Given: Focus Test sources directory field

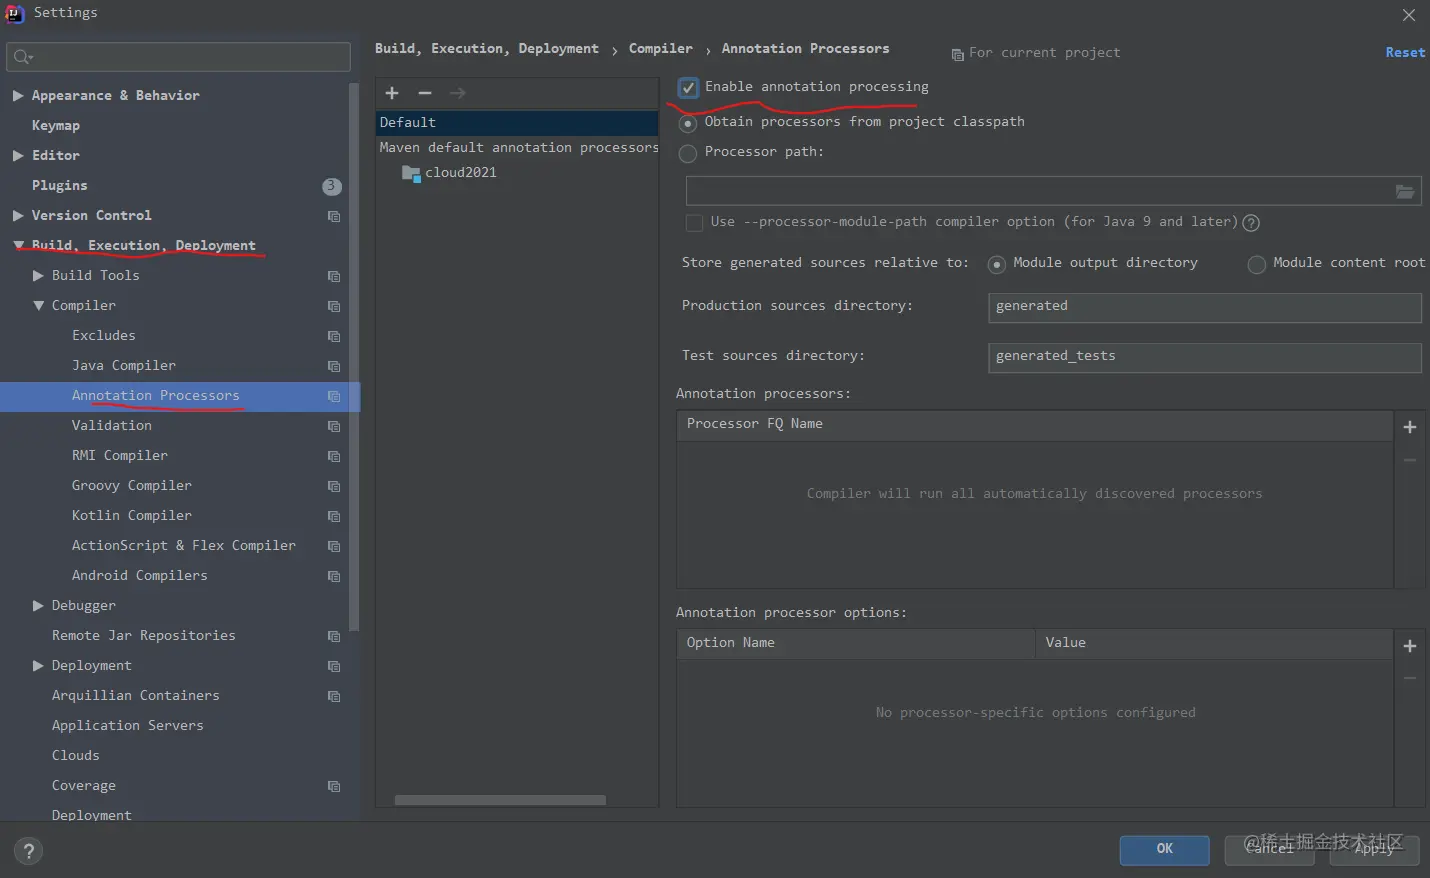Looking at the screenshot, I should click(x=1205, y=357).
